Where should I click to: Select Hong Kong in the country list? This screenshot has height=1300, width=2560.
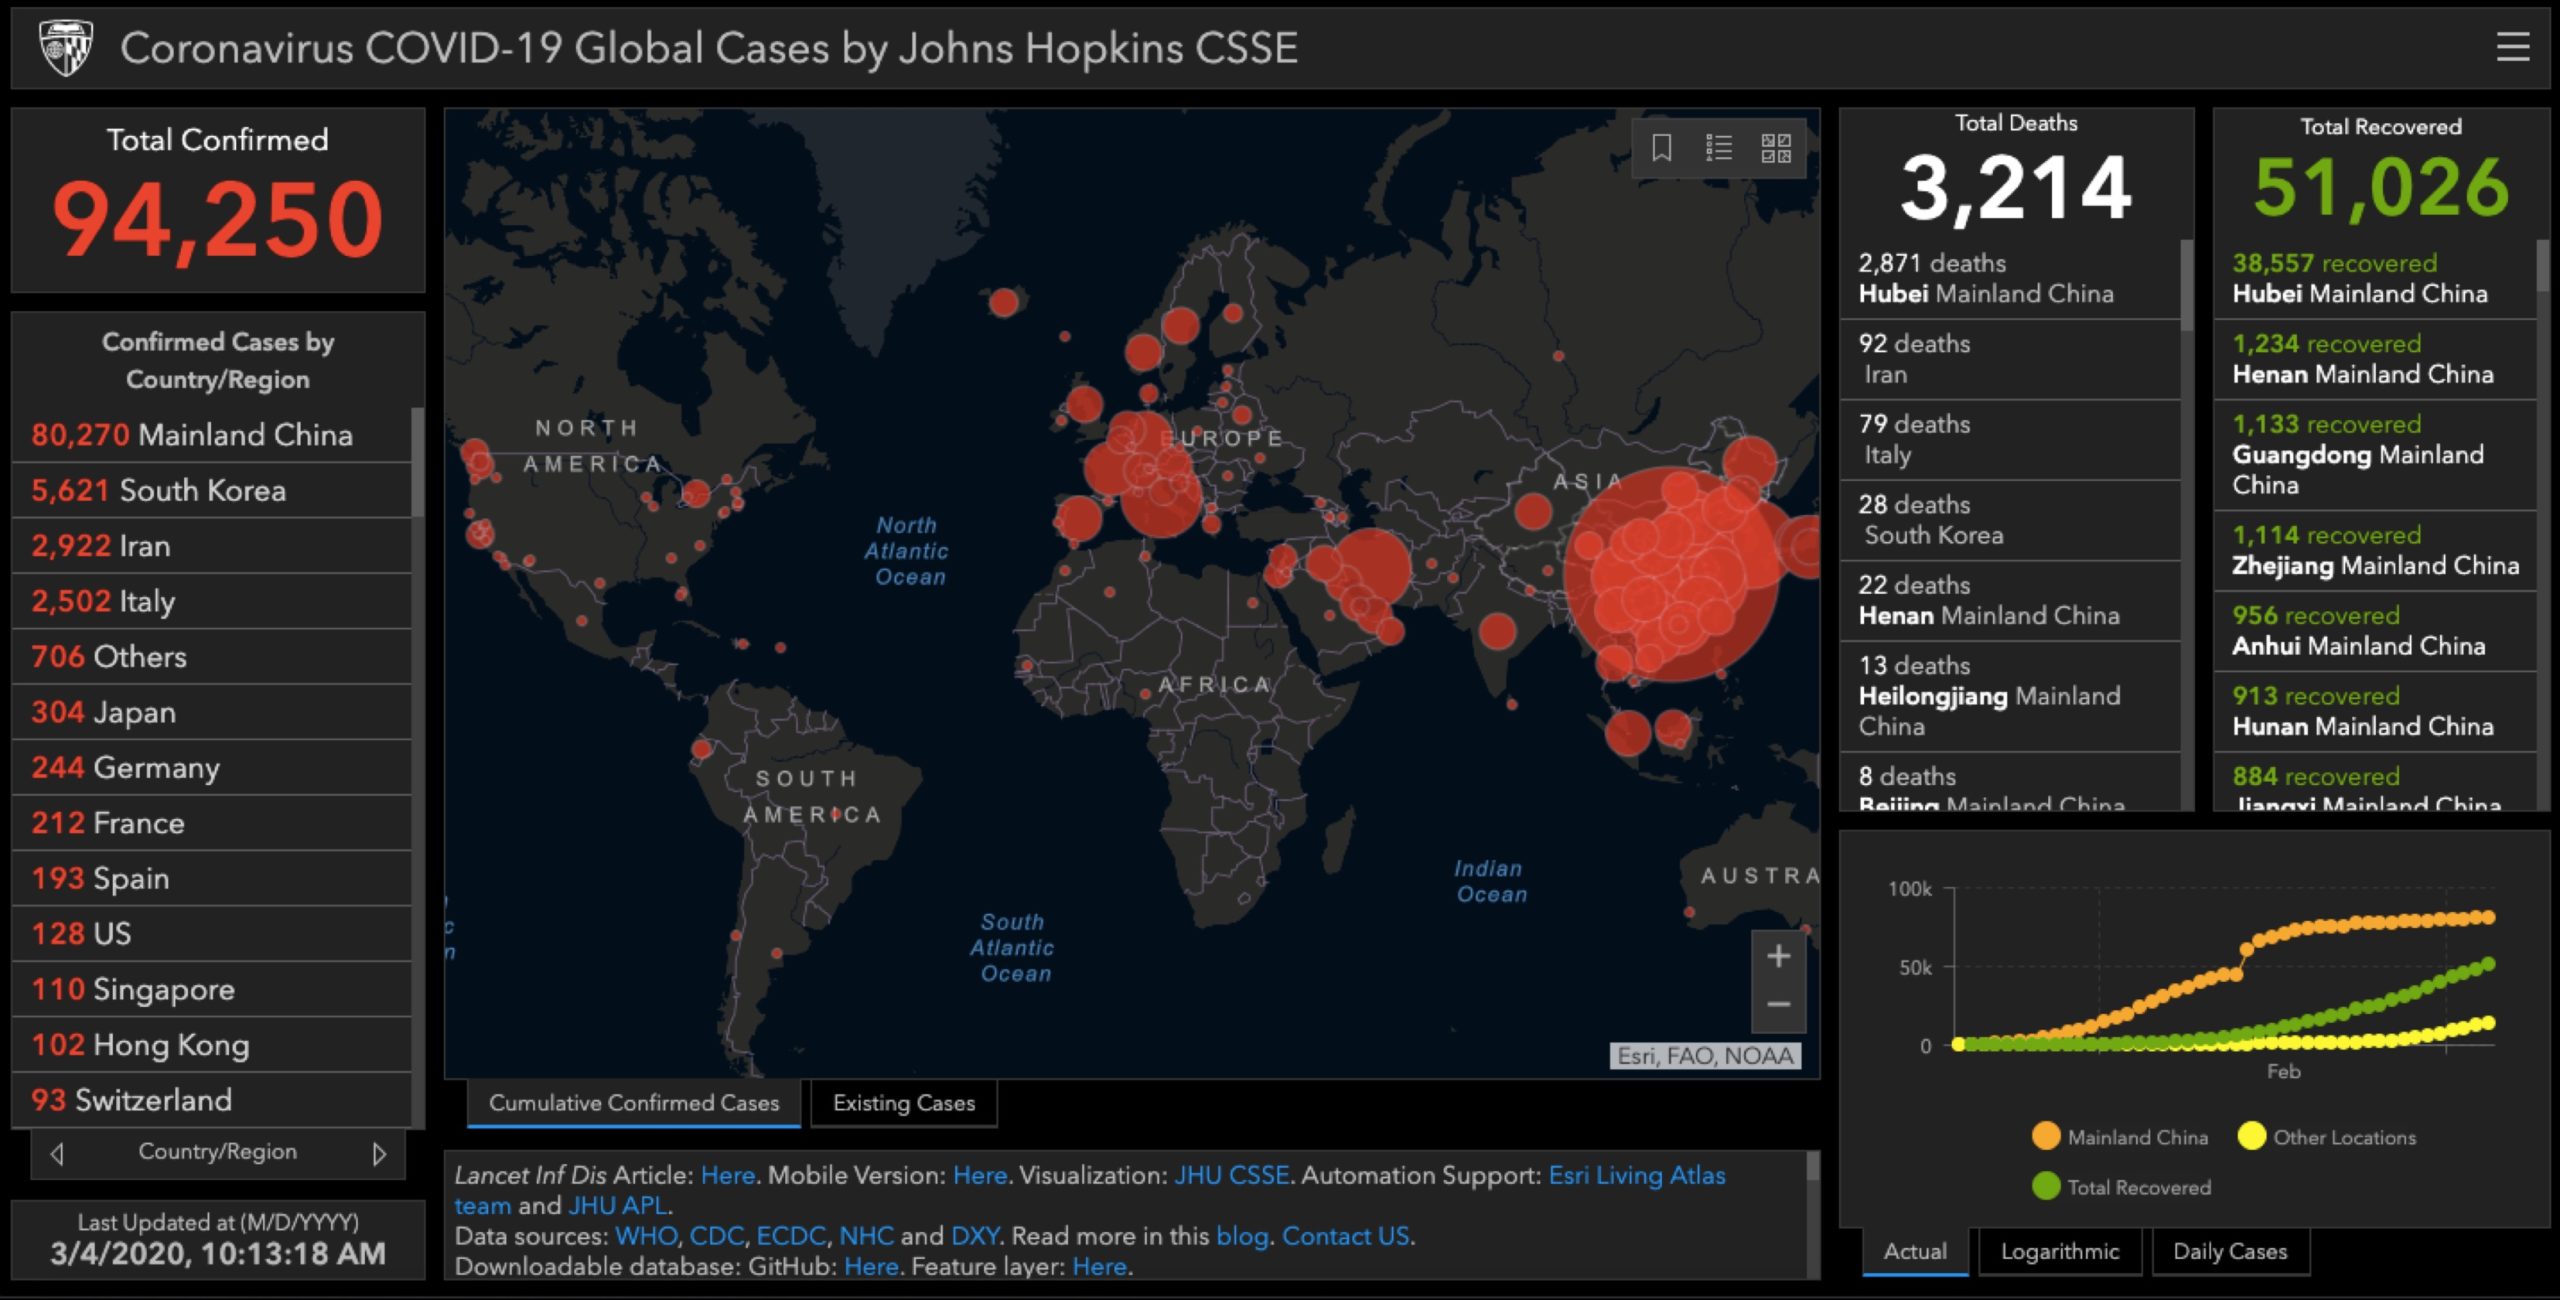(x=211, y=1045)
